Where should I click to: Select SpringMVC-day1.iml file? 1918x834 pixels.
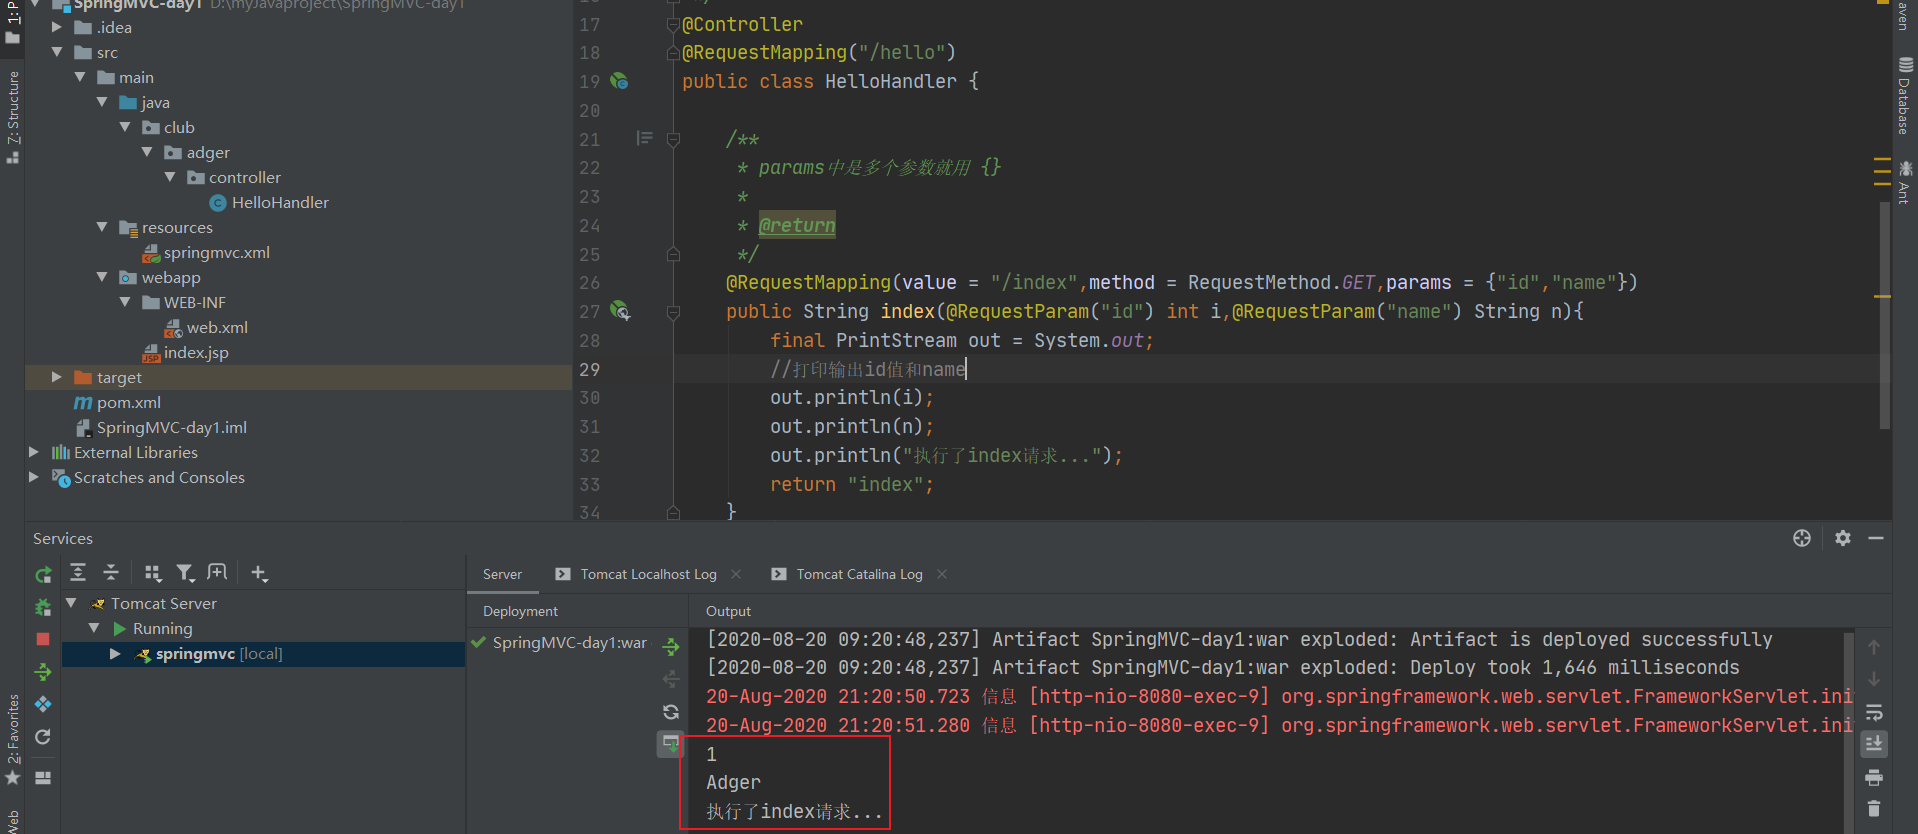161,428
